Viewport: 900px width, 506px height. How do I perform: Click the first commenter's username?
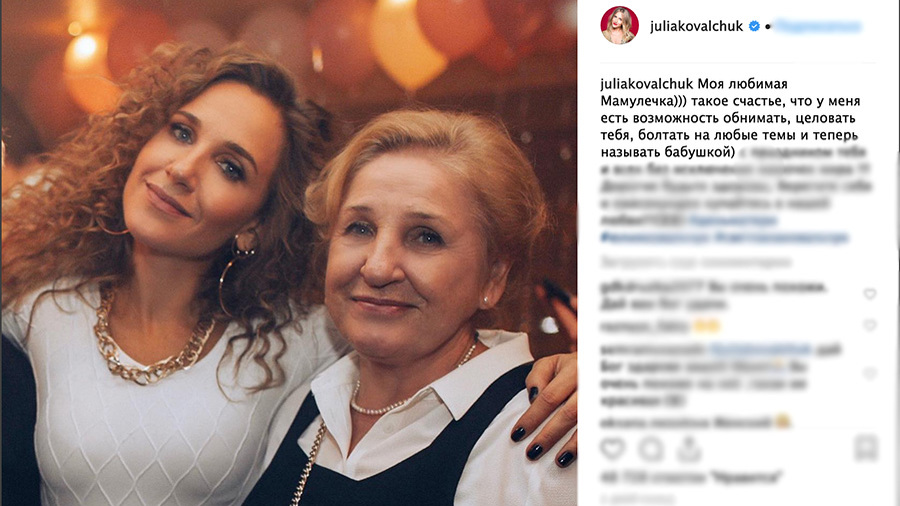click(x=652, y=287)
